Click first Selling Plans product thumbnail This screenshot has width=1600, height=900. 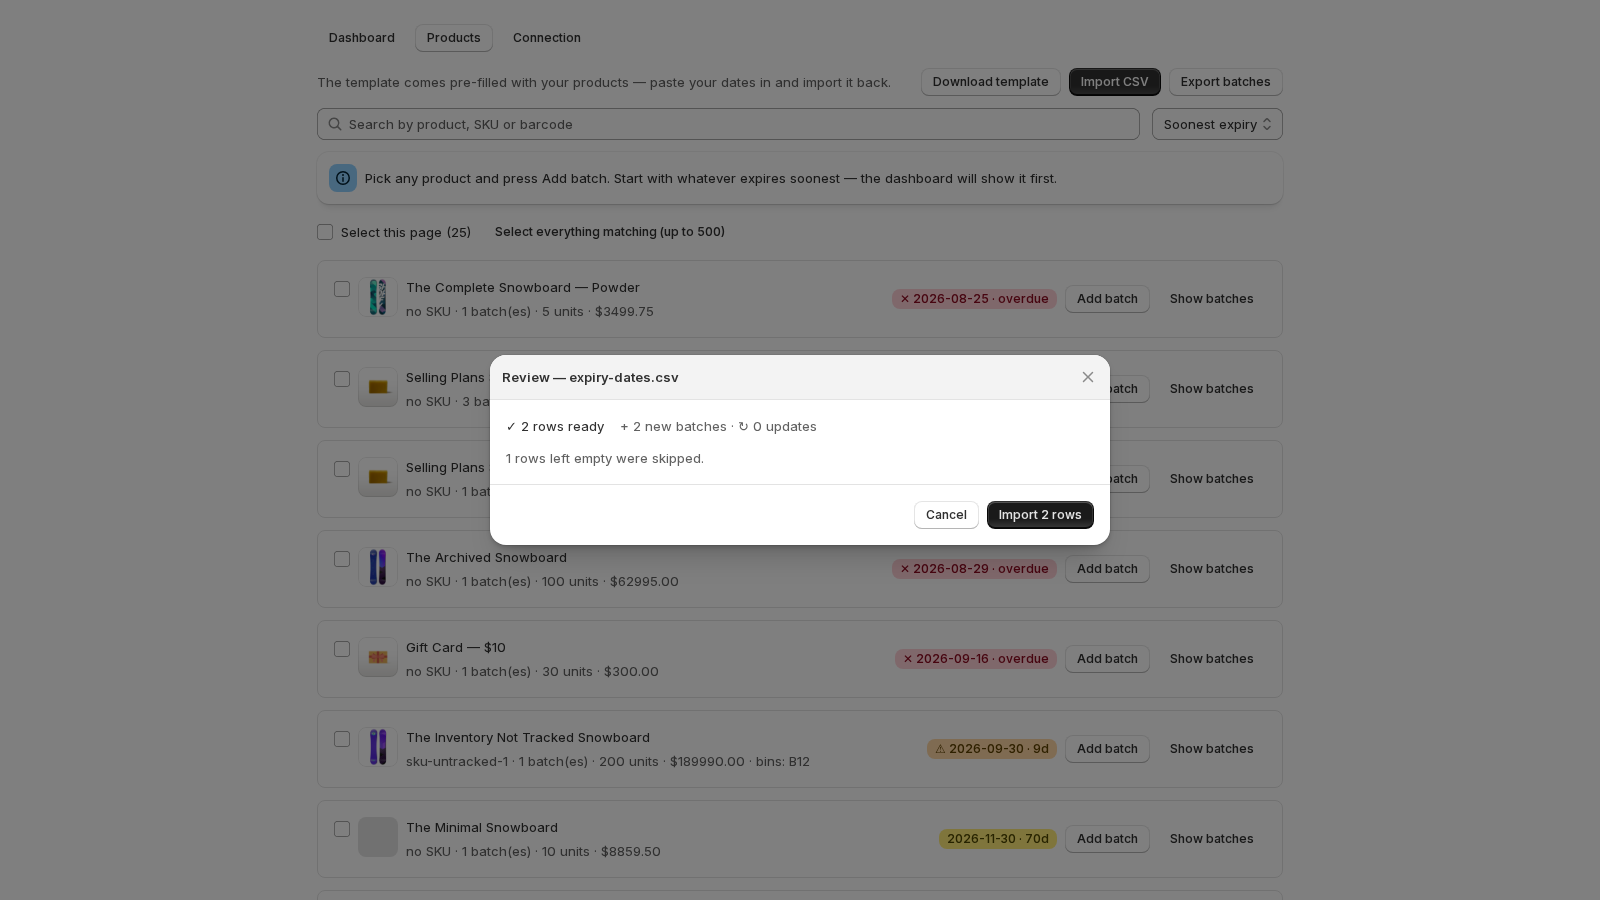[378, 387]
